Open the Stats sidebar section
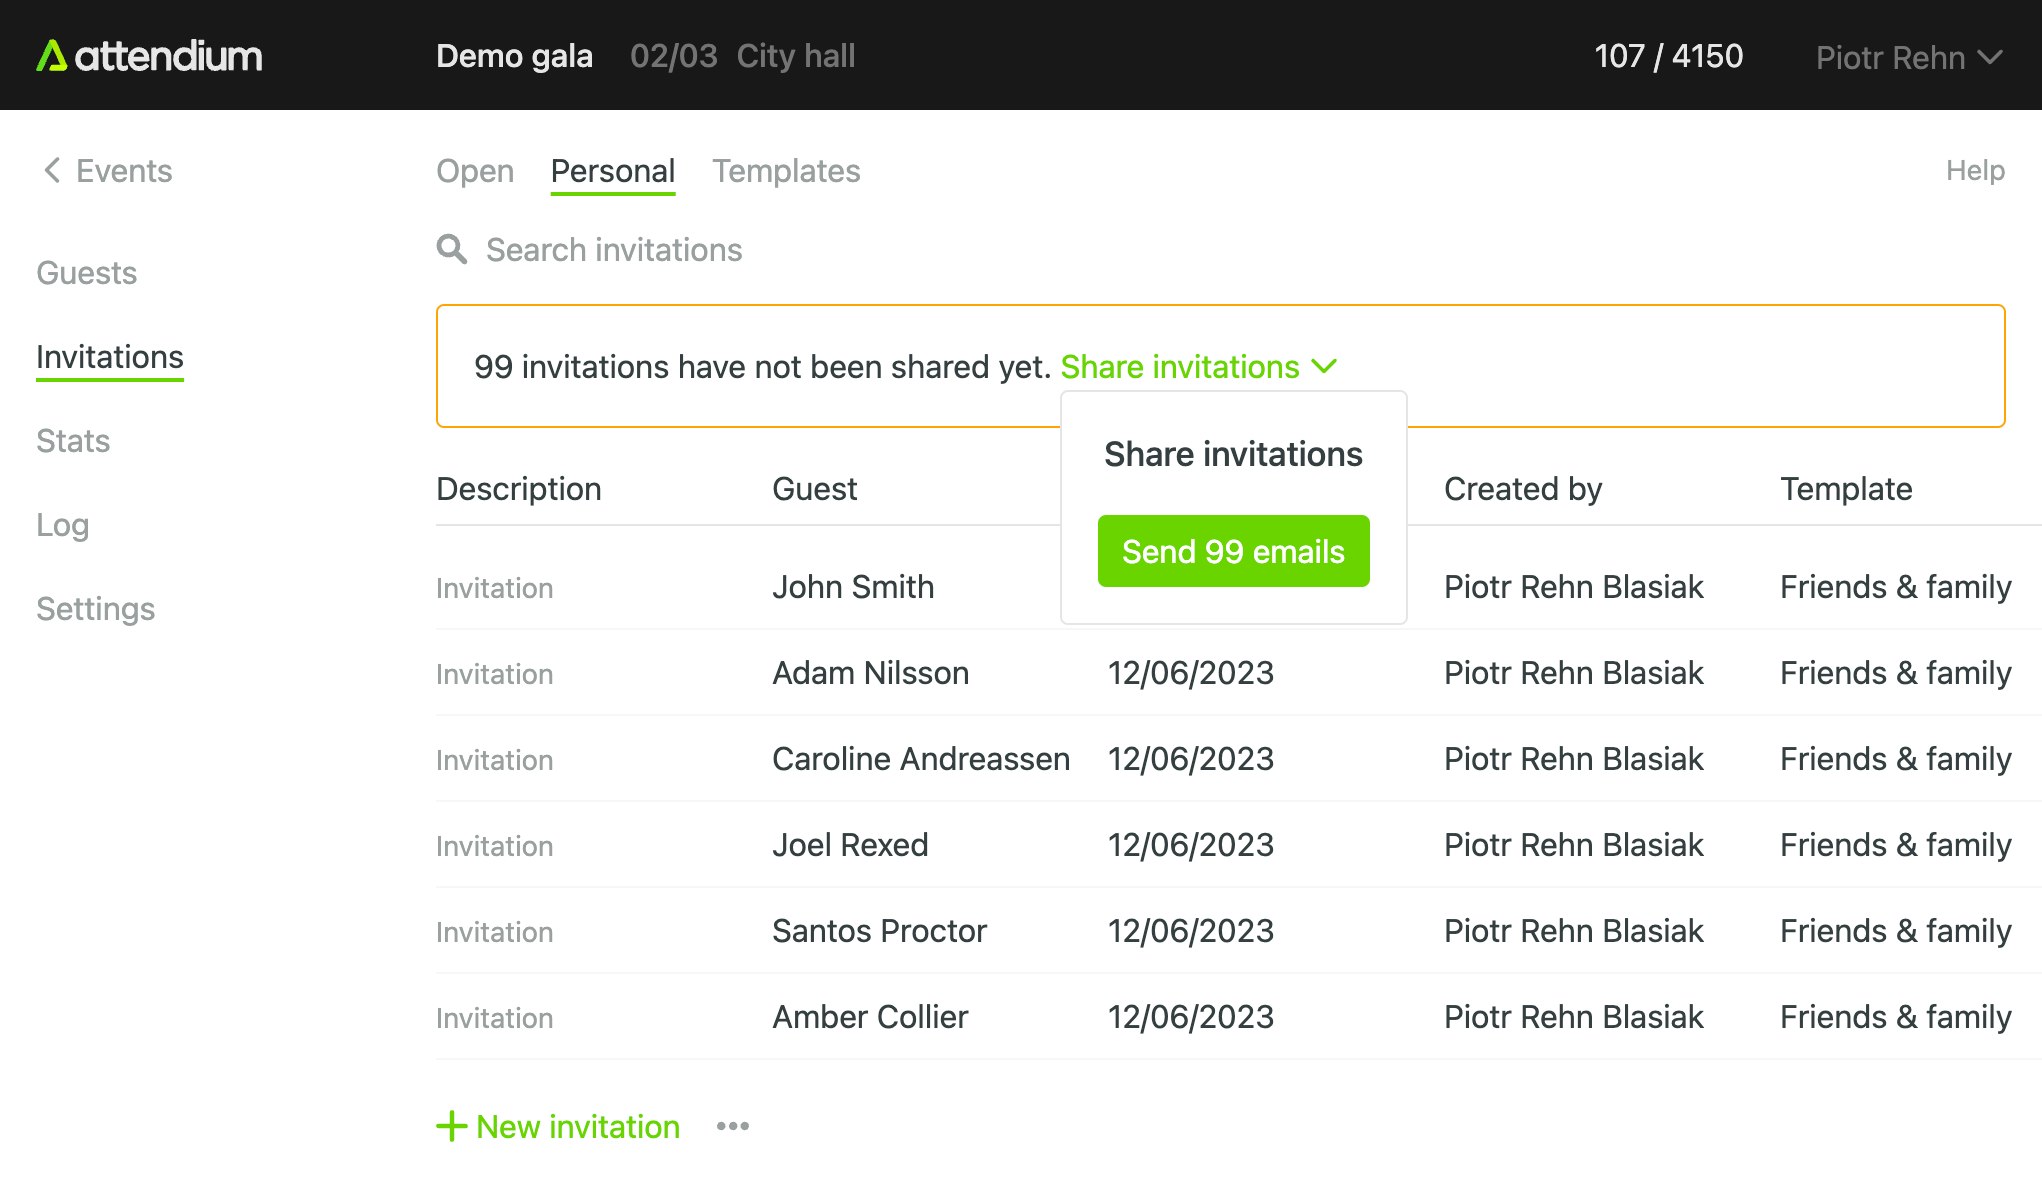 pyautogui.click(x=73, y=441)
